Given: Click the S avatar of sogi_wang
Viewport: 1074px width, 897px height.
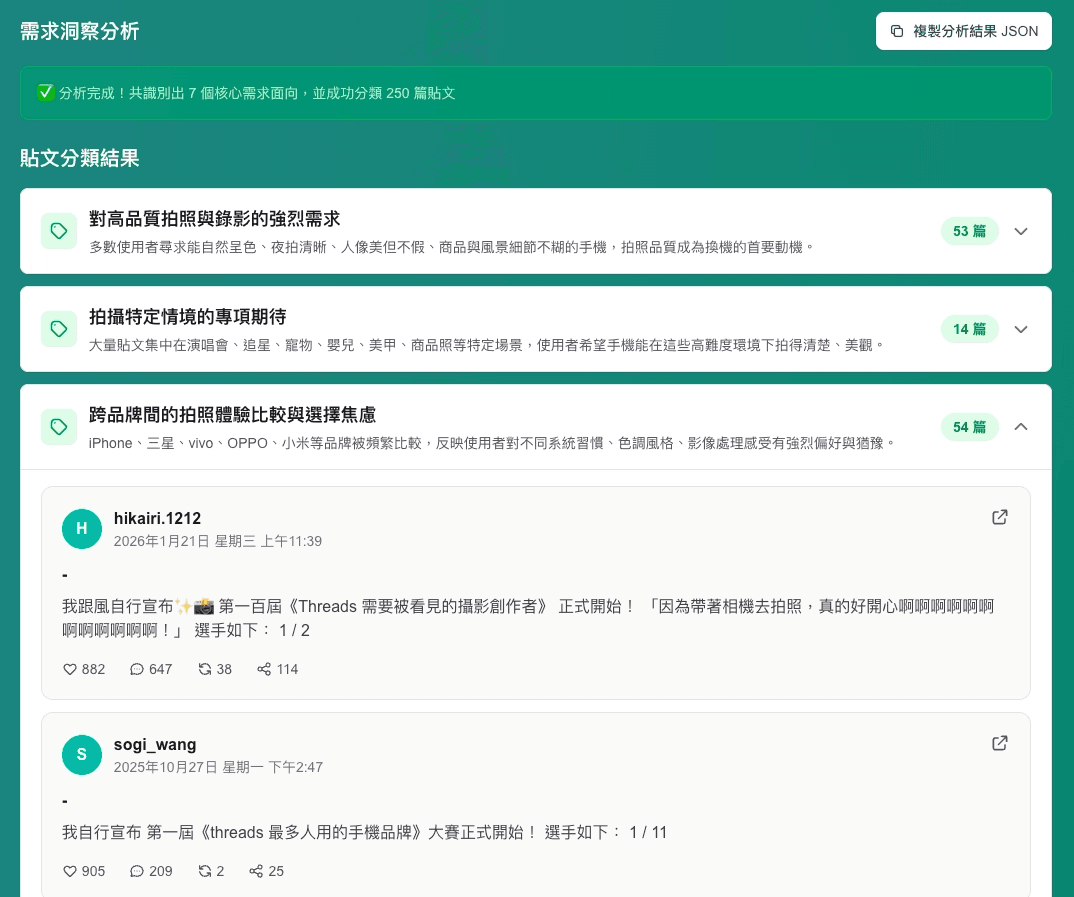Looking at the screenshot, I should [x=82, y=755].
